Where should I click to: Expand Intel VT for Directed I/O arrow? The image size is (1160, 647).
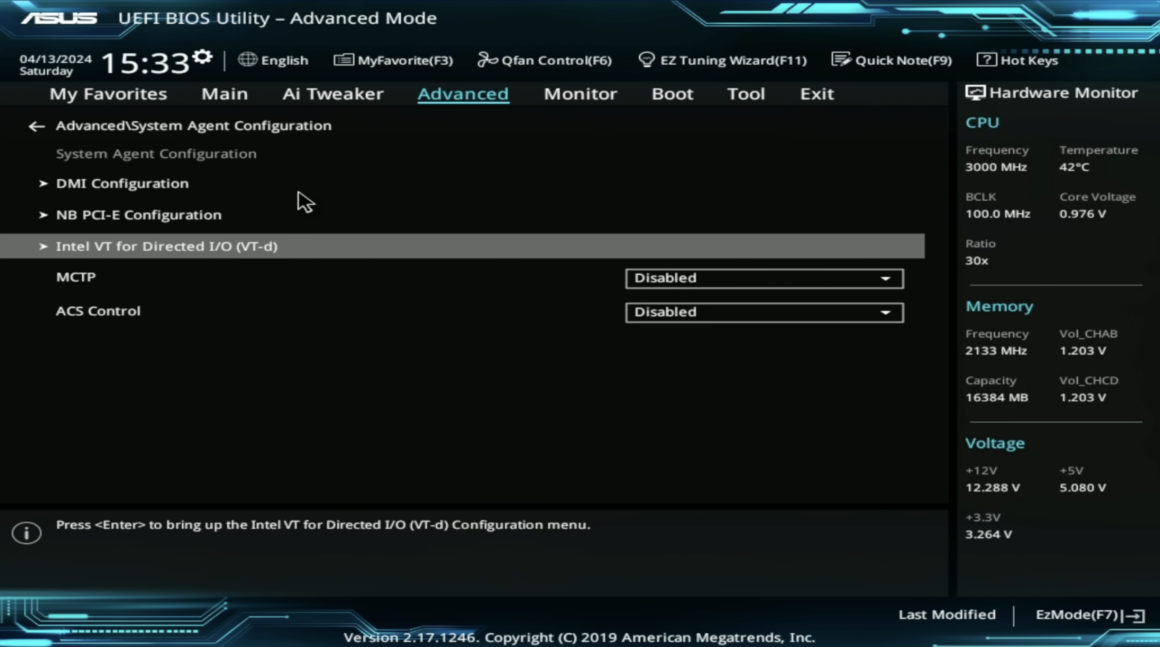(x=43, y=246)
